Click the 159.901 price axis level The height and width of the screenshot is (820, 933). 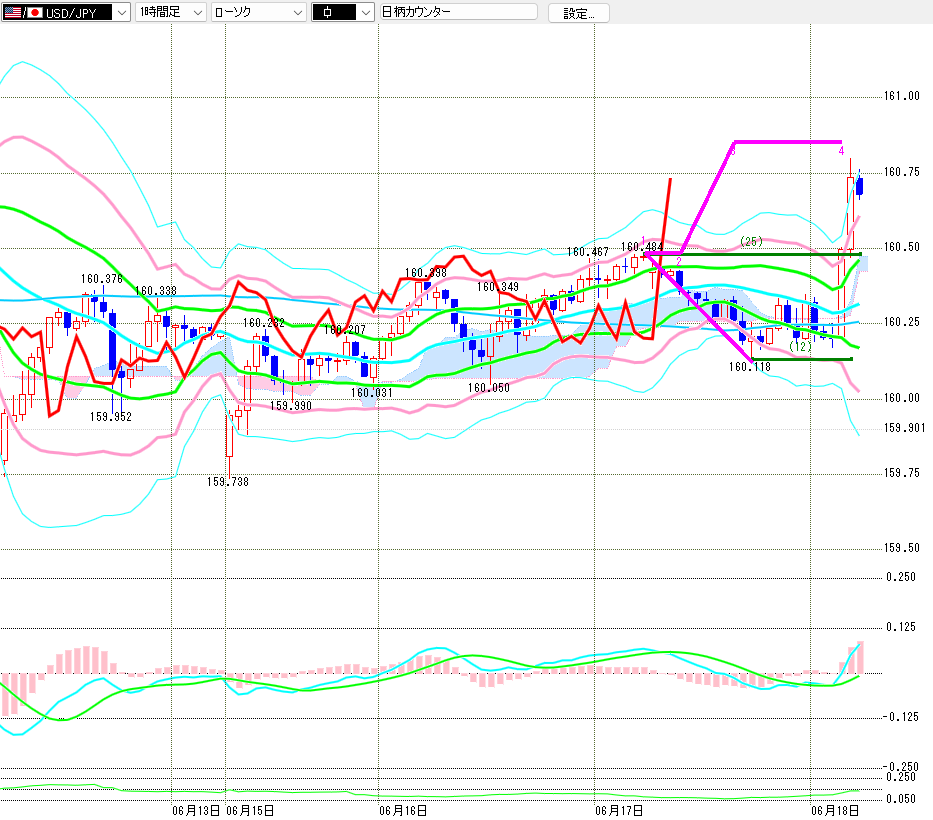904,428
